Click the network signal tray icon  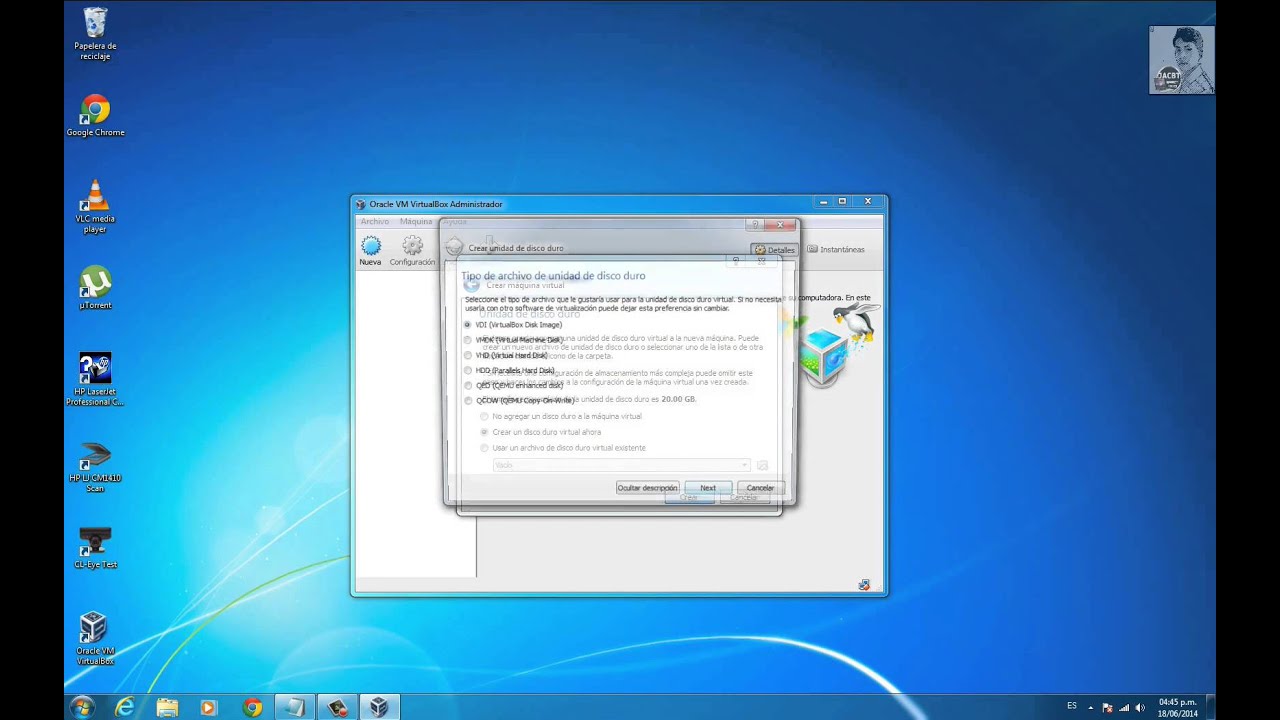1124,707
